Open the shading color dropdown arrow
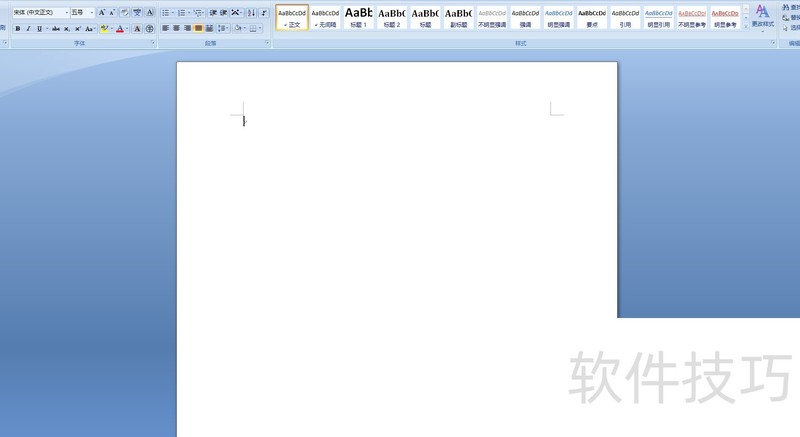 pyautogui.click(x=245, y=29)
